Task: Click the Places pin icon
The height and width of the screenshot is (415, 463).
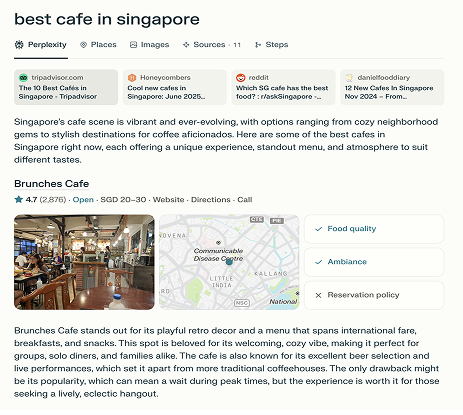Action: coord(83,45)
